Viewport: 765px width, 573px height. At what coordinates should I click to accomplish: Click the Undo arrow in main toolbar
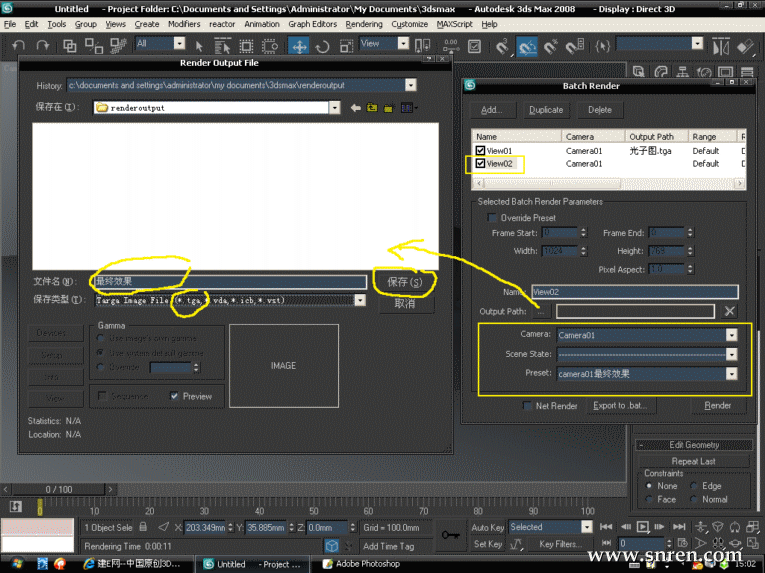[x=18, y=45]
